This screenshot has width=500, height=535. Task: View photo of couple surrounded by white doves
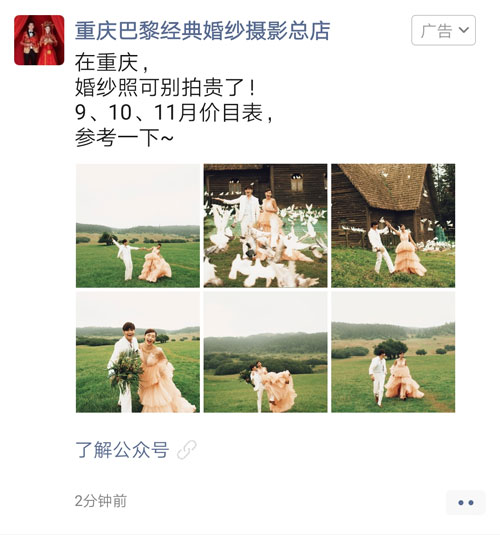[x=266, y=226]
